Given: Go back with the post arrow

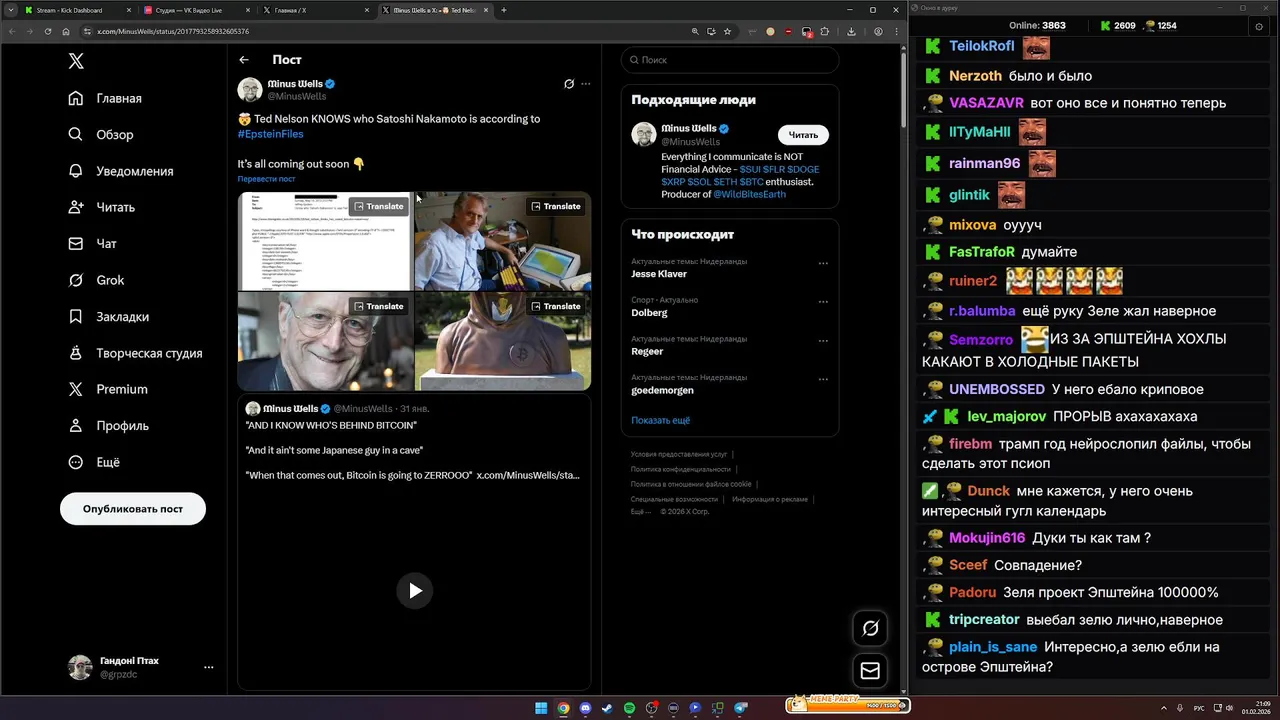Looking at the screenshot, I should click(244, 60).
